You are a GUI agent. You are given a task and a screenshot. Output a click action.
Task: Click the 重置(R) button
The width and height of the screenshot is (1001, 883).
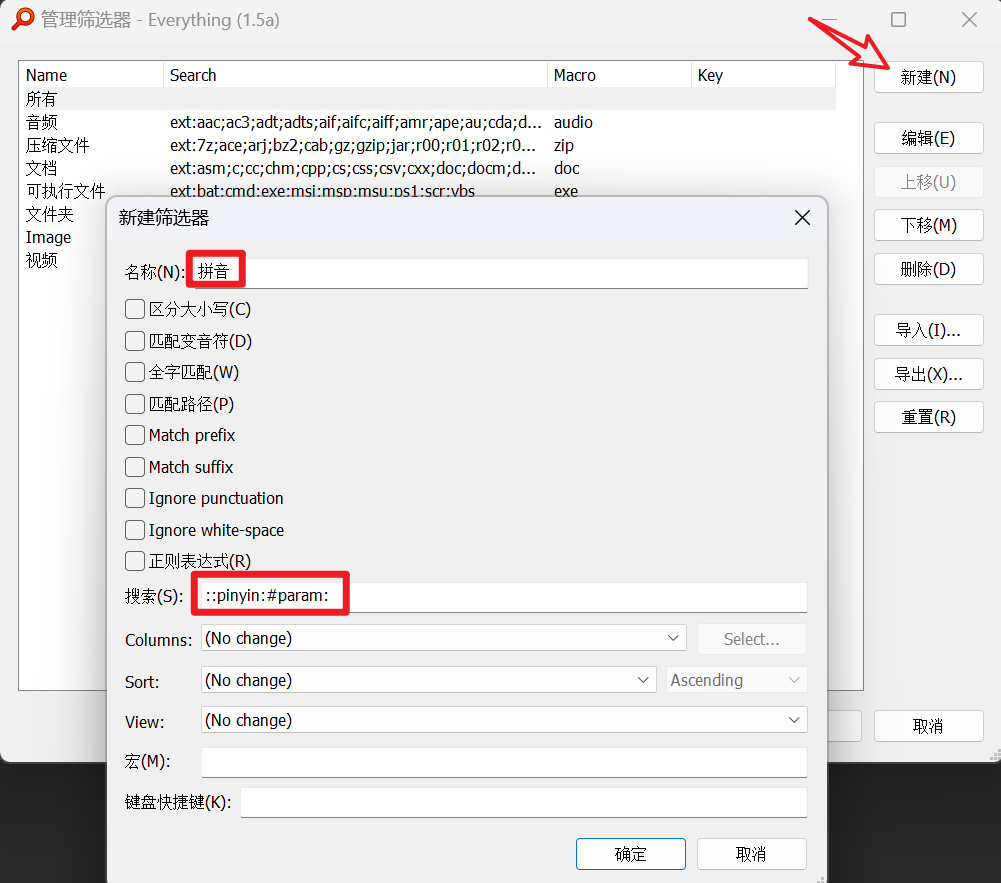(x=928, y=417)
